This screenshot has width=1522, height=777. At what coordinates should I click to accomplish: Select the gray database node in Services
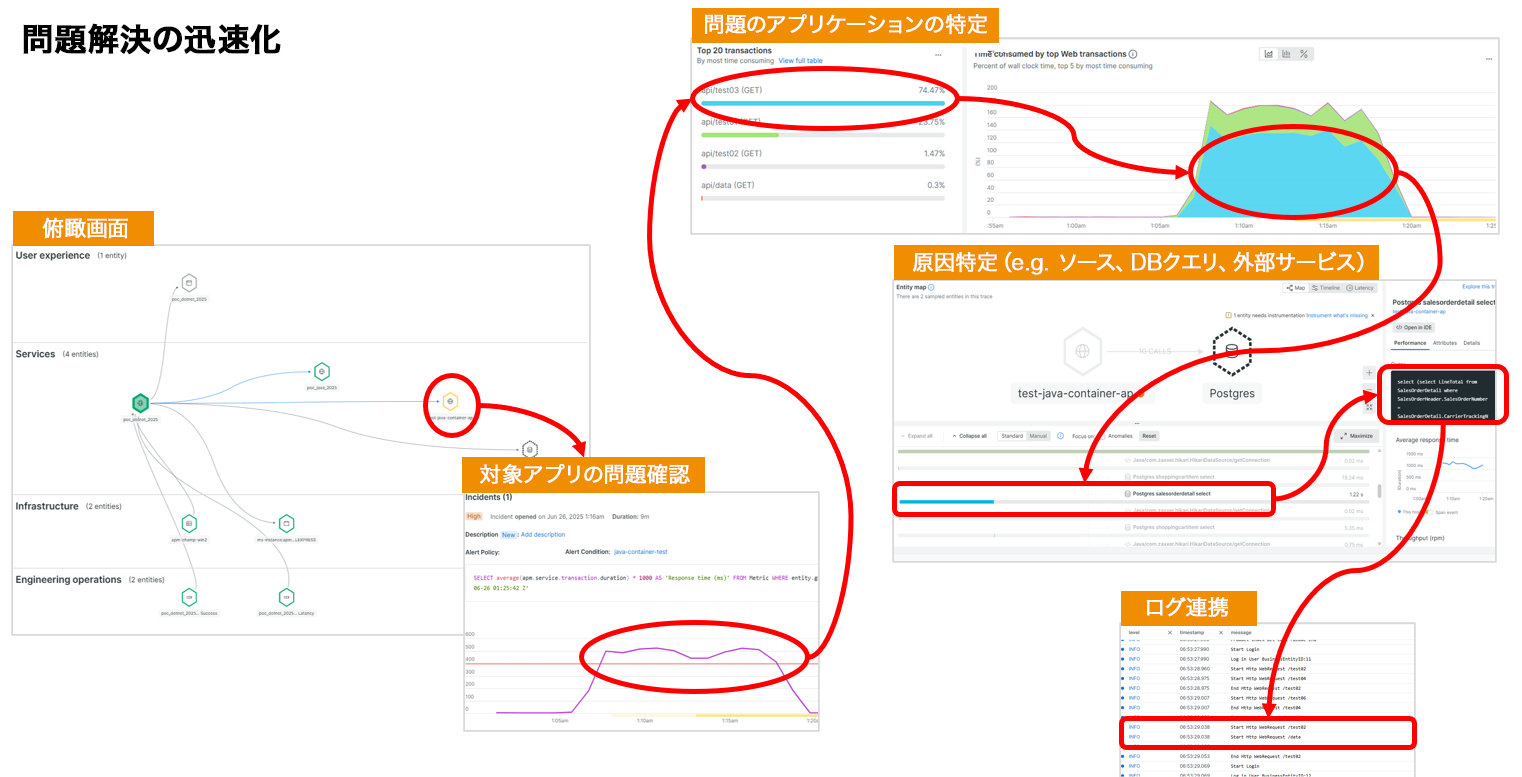click(x=530, y=450)
